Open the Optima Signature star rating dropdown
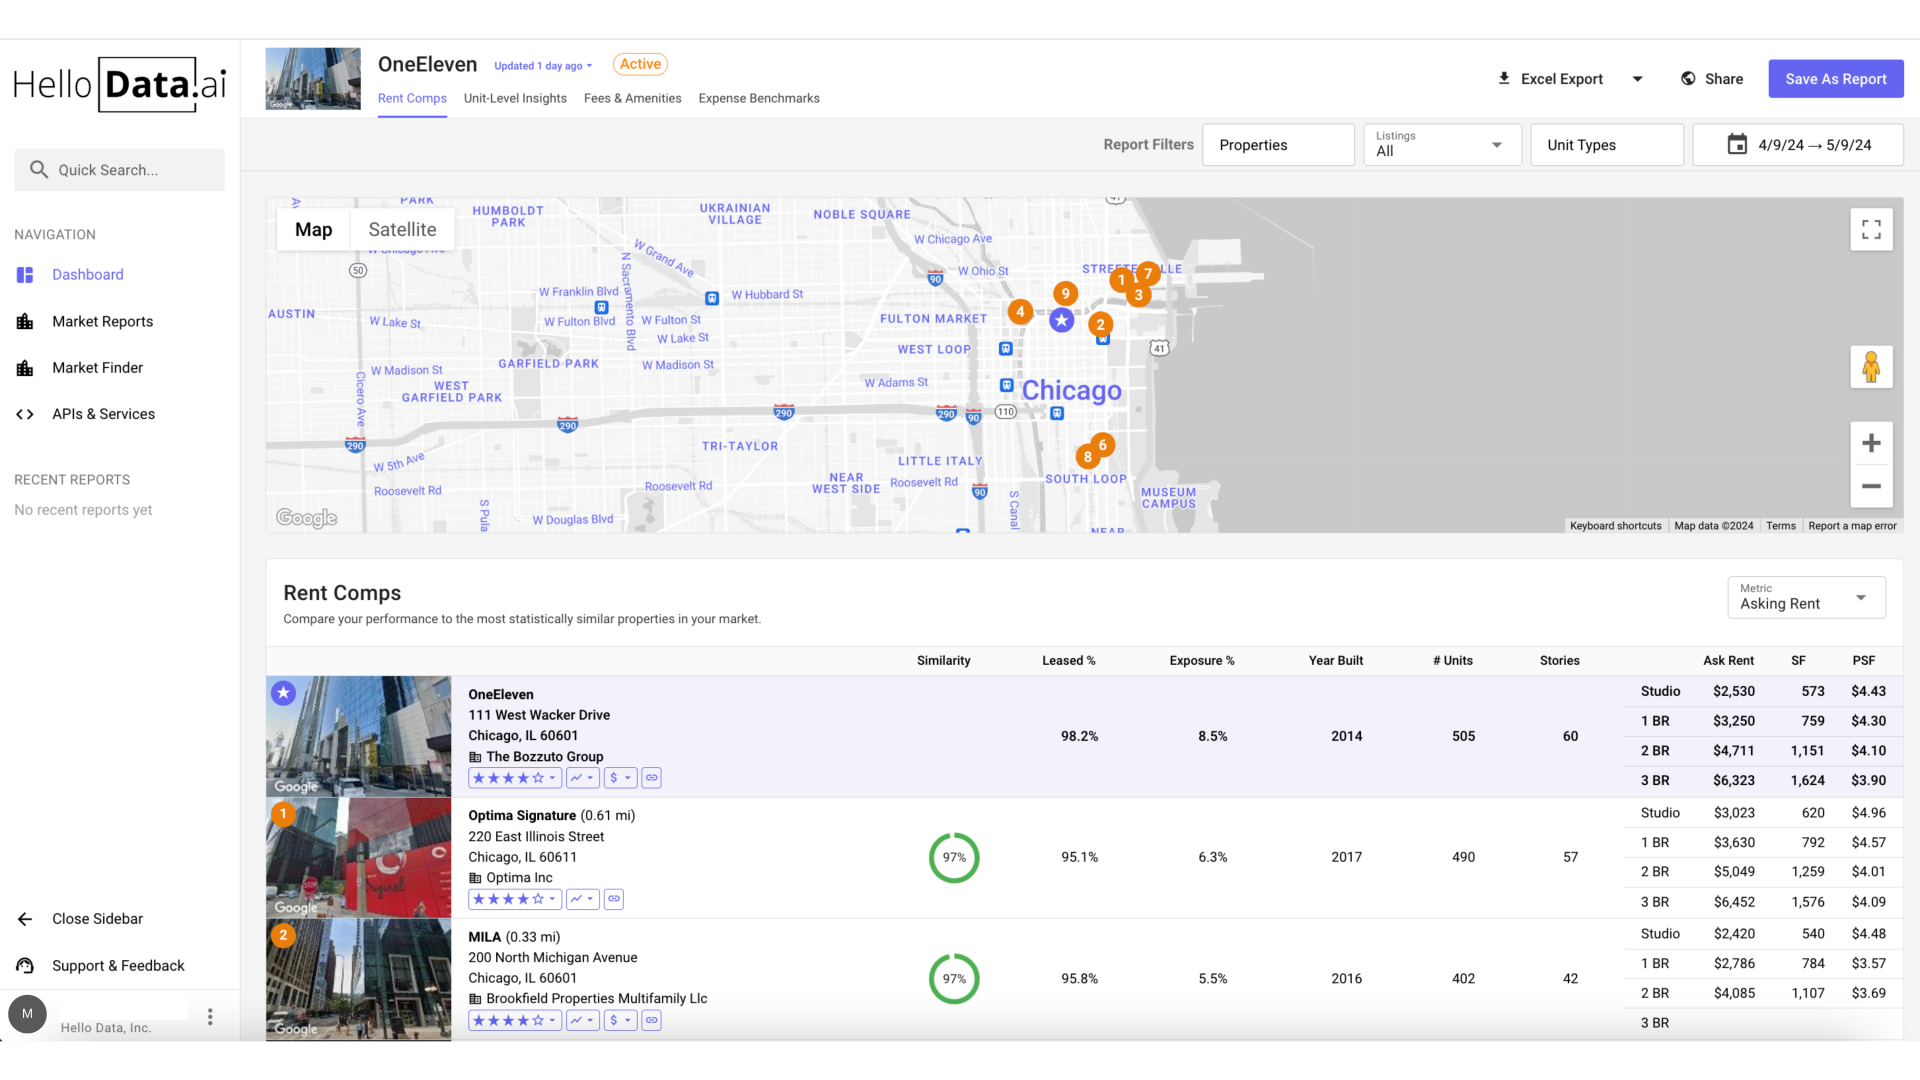 514,899
